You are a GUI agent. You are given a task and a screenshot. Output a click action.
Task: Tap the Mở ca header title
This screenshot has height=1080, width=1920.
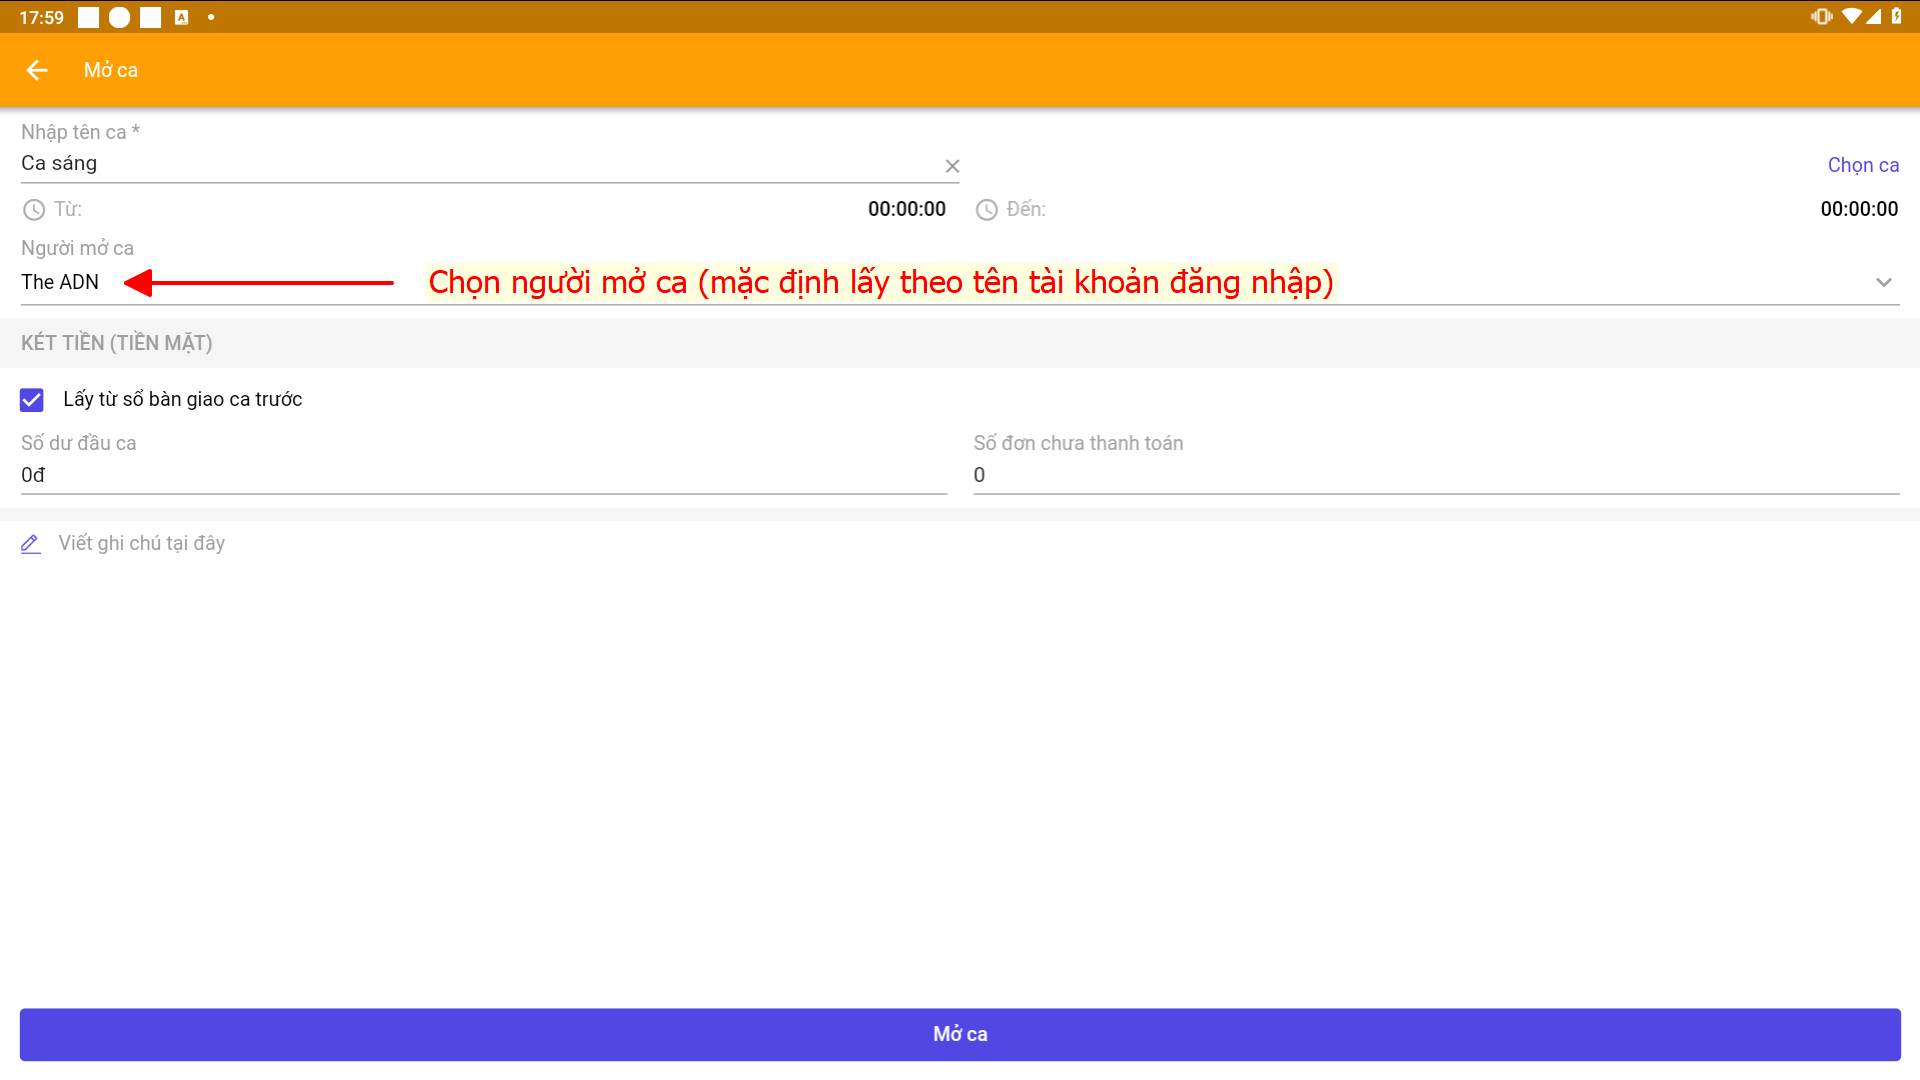pyautogui.click(x=111, y=70)
